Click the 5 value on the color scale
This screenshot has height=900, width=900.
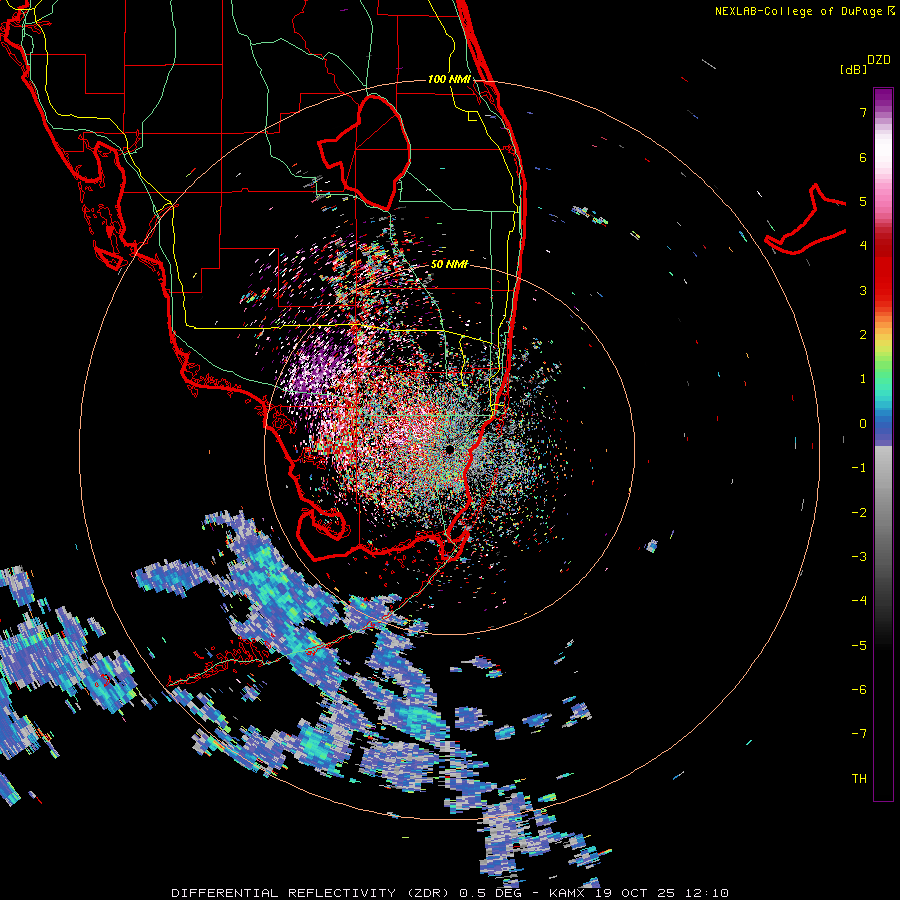click(x=863, y=201)
